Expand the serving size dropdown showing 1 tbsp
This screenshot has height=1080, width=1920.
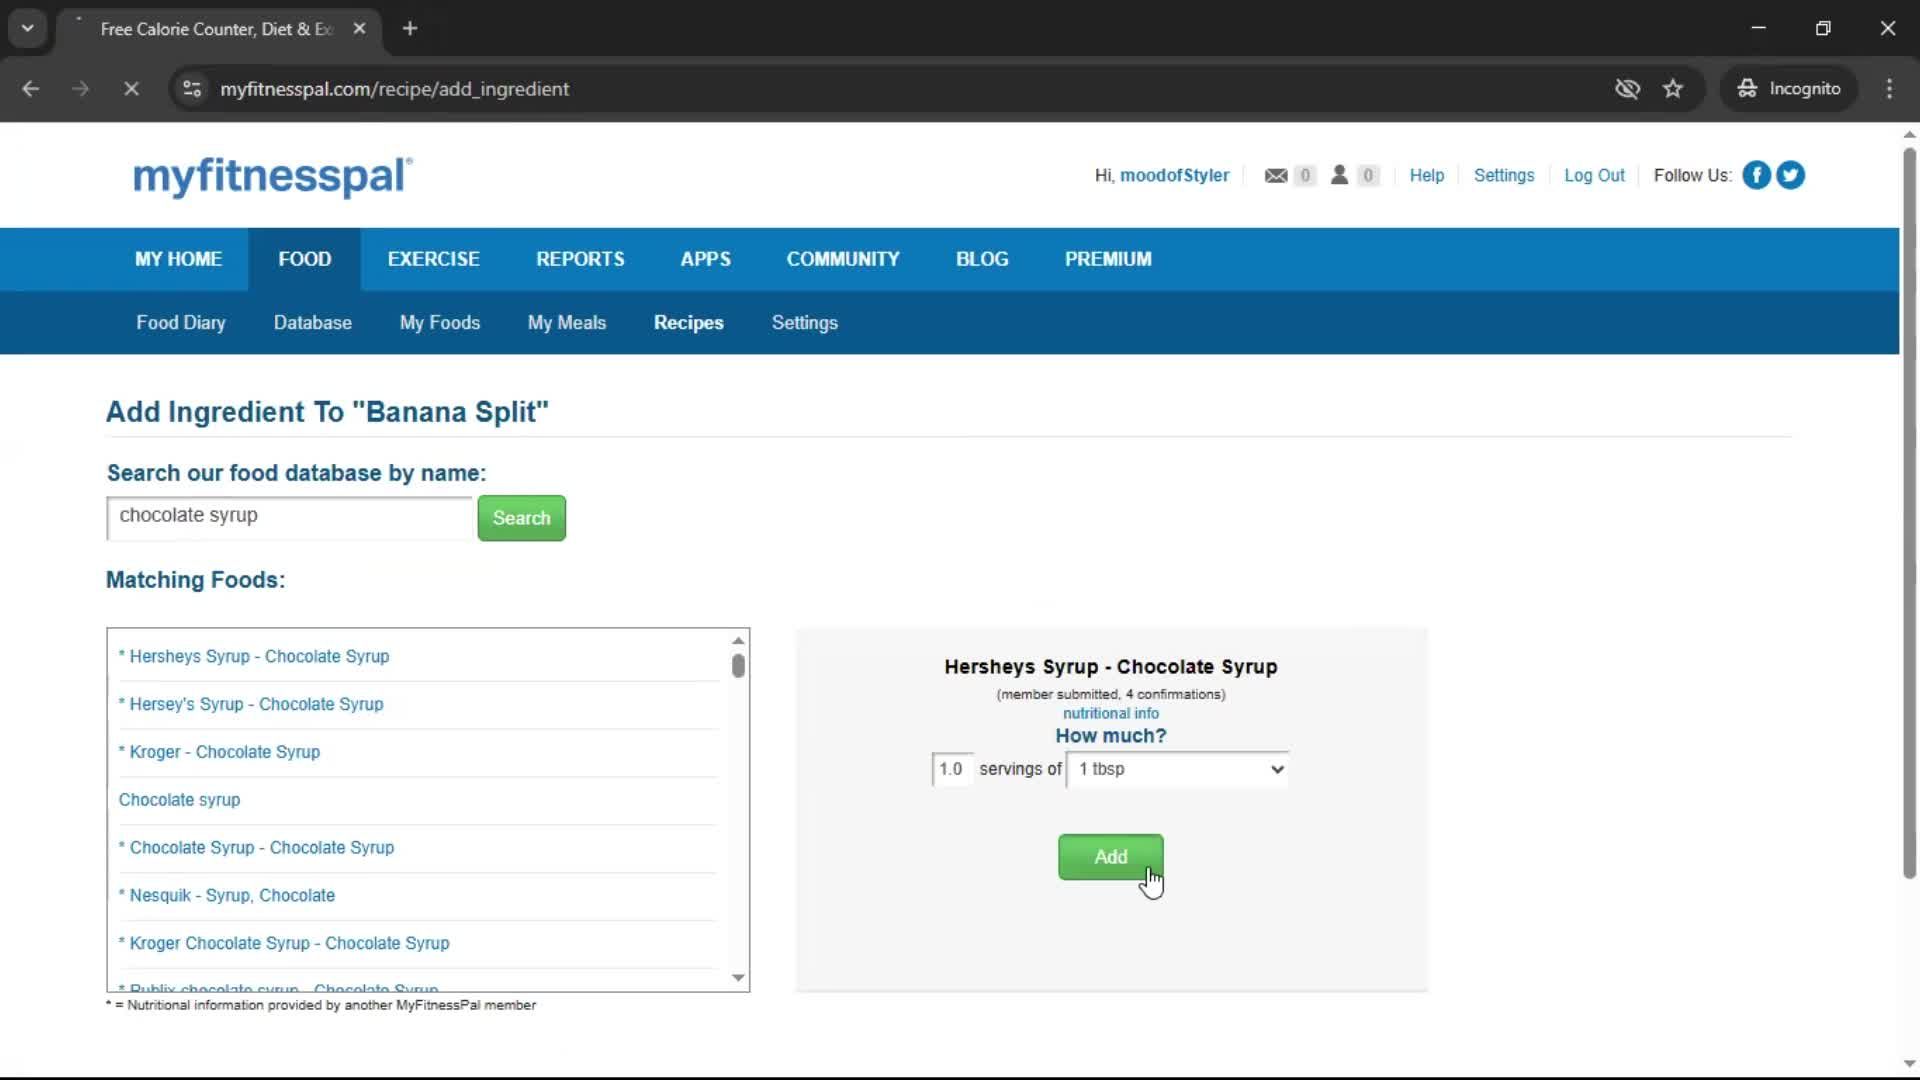(1178, 769)
